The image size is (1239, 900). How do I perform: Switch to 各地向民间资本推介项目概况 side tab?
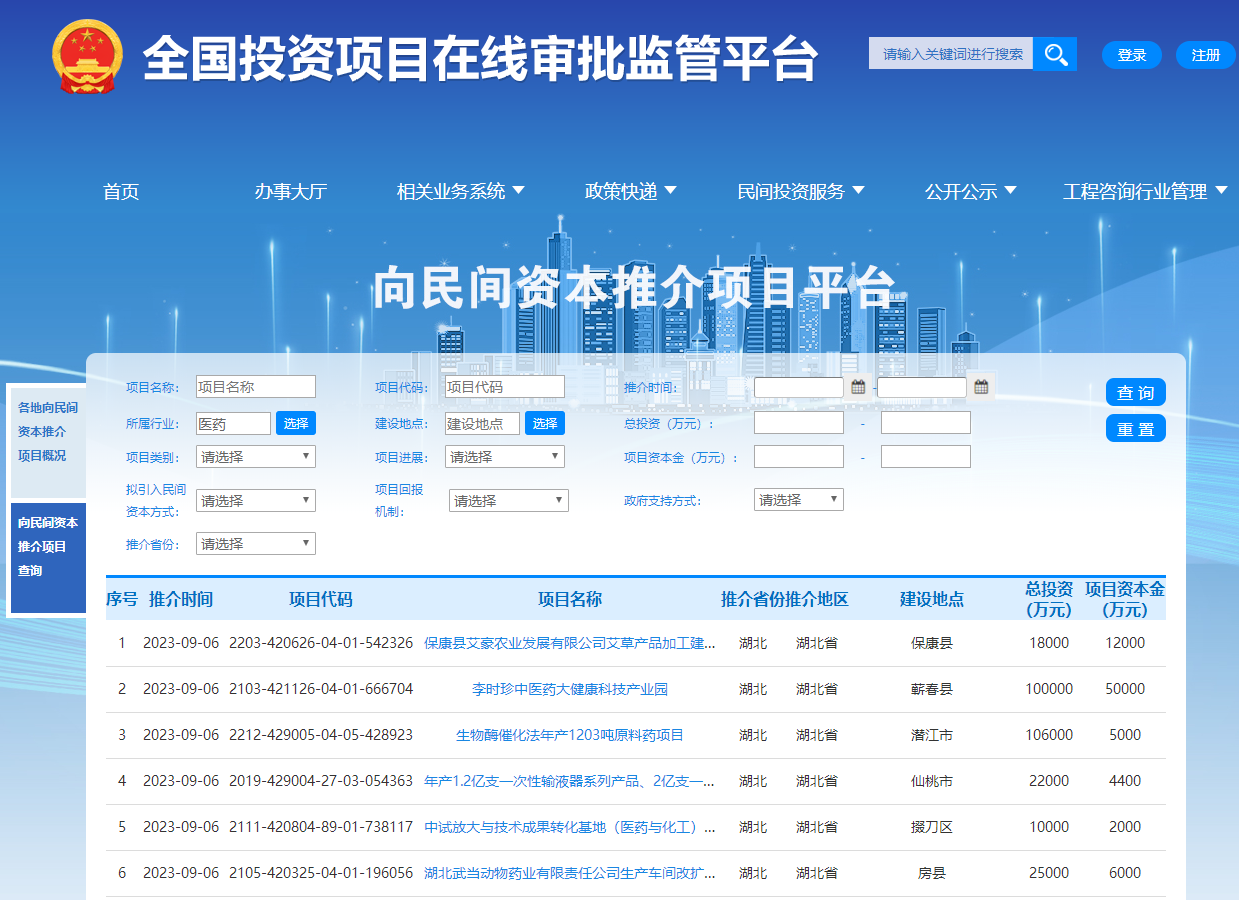click(47, 432)
